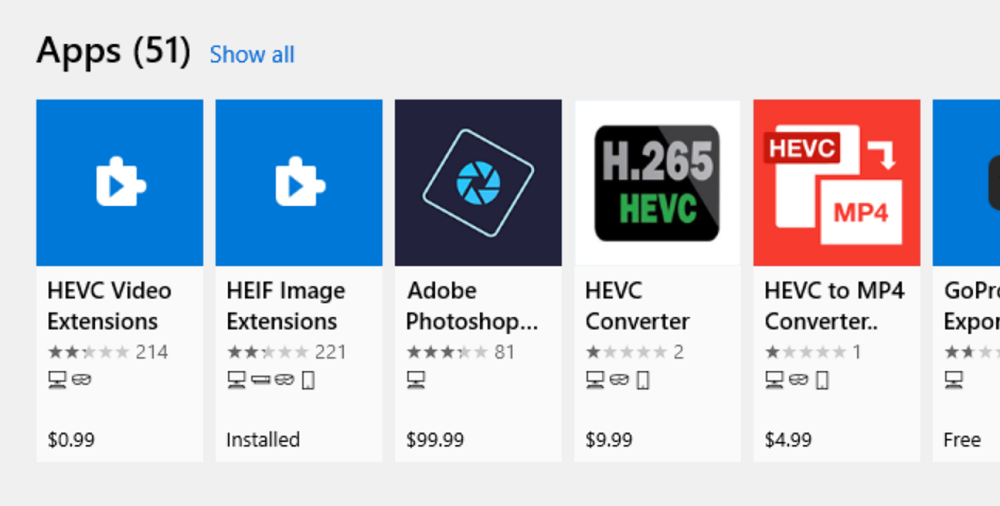Click the H.265 HEVC Converter icon
Image resolution: width=1000 pixels, height=506 pixels.
coord(657,182)
